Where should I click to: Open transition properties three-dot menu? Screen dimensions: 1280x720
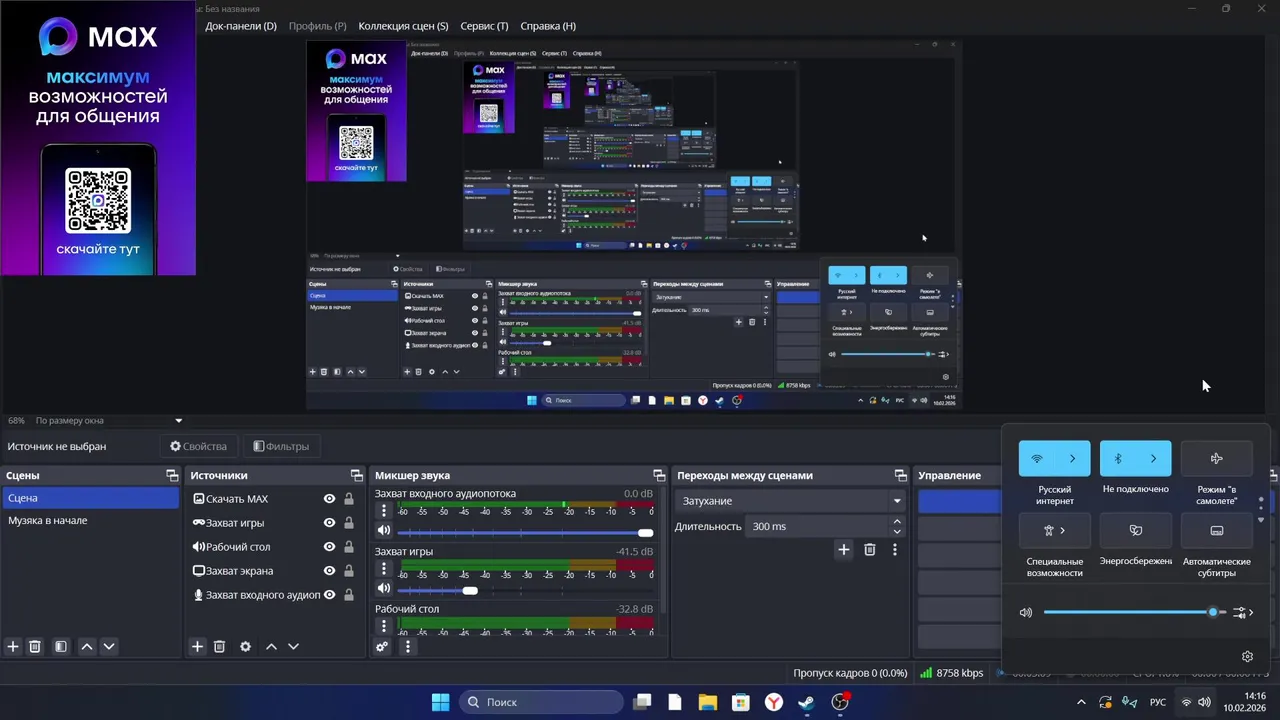tap(894, 549)
